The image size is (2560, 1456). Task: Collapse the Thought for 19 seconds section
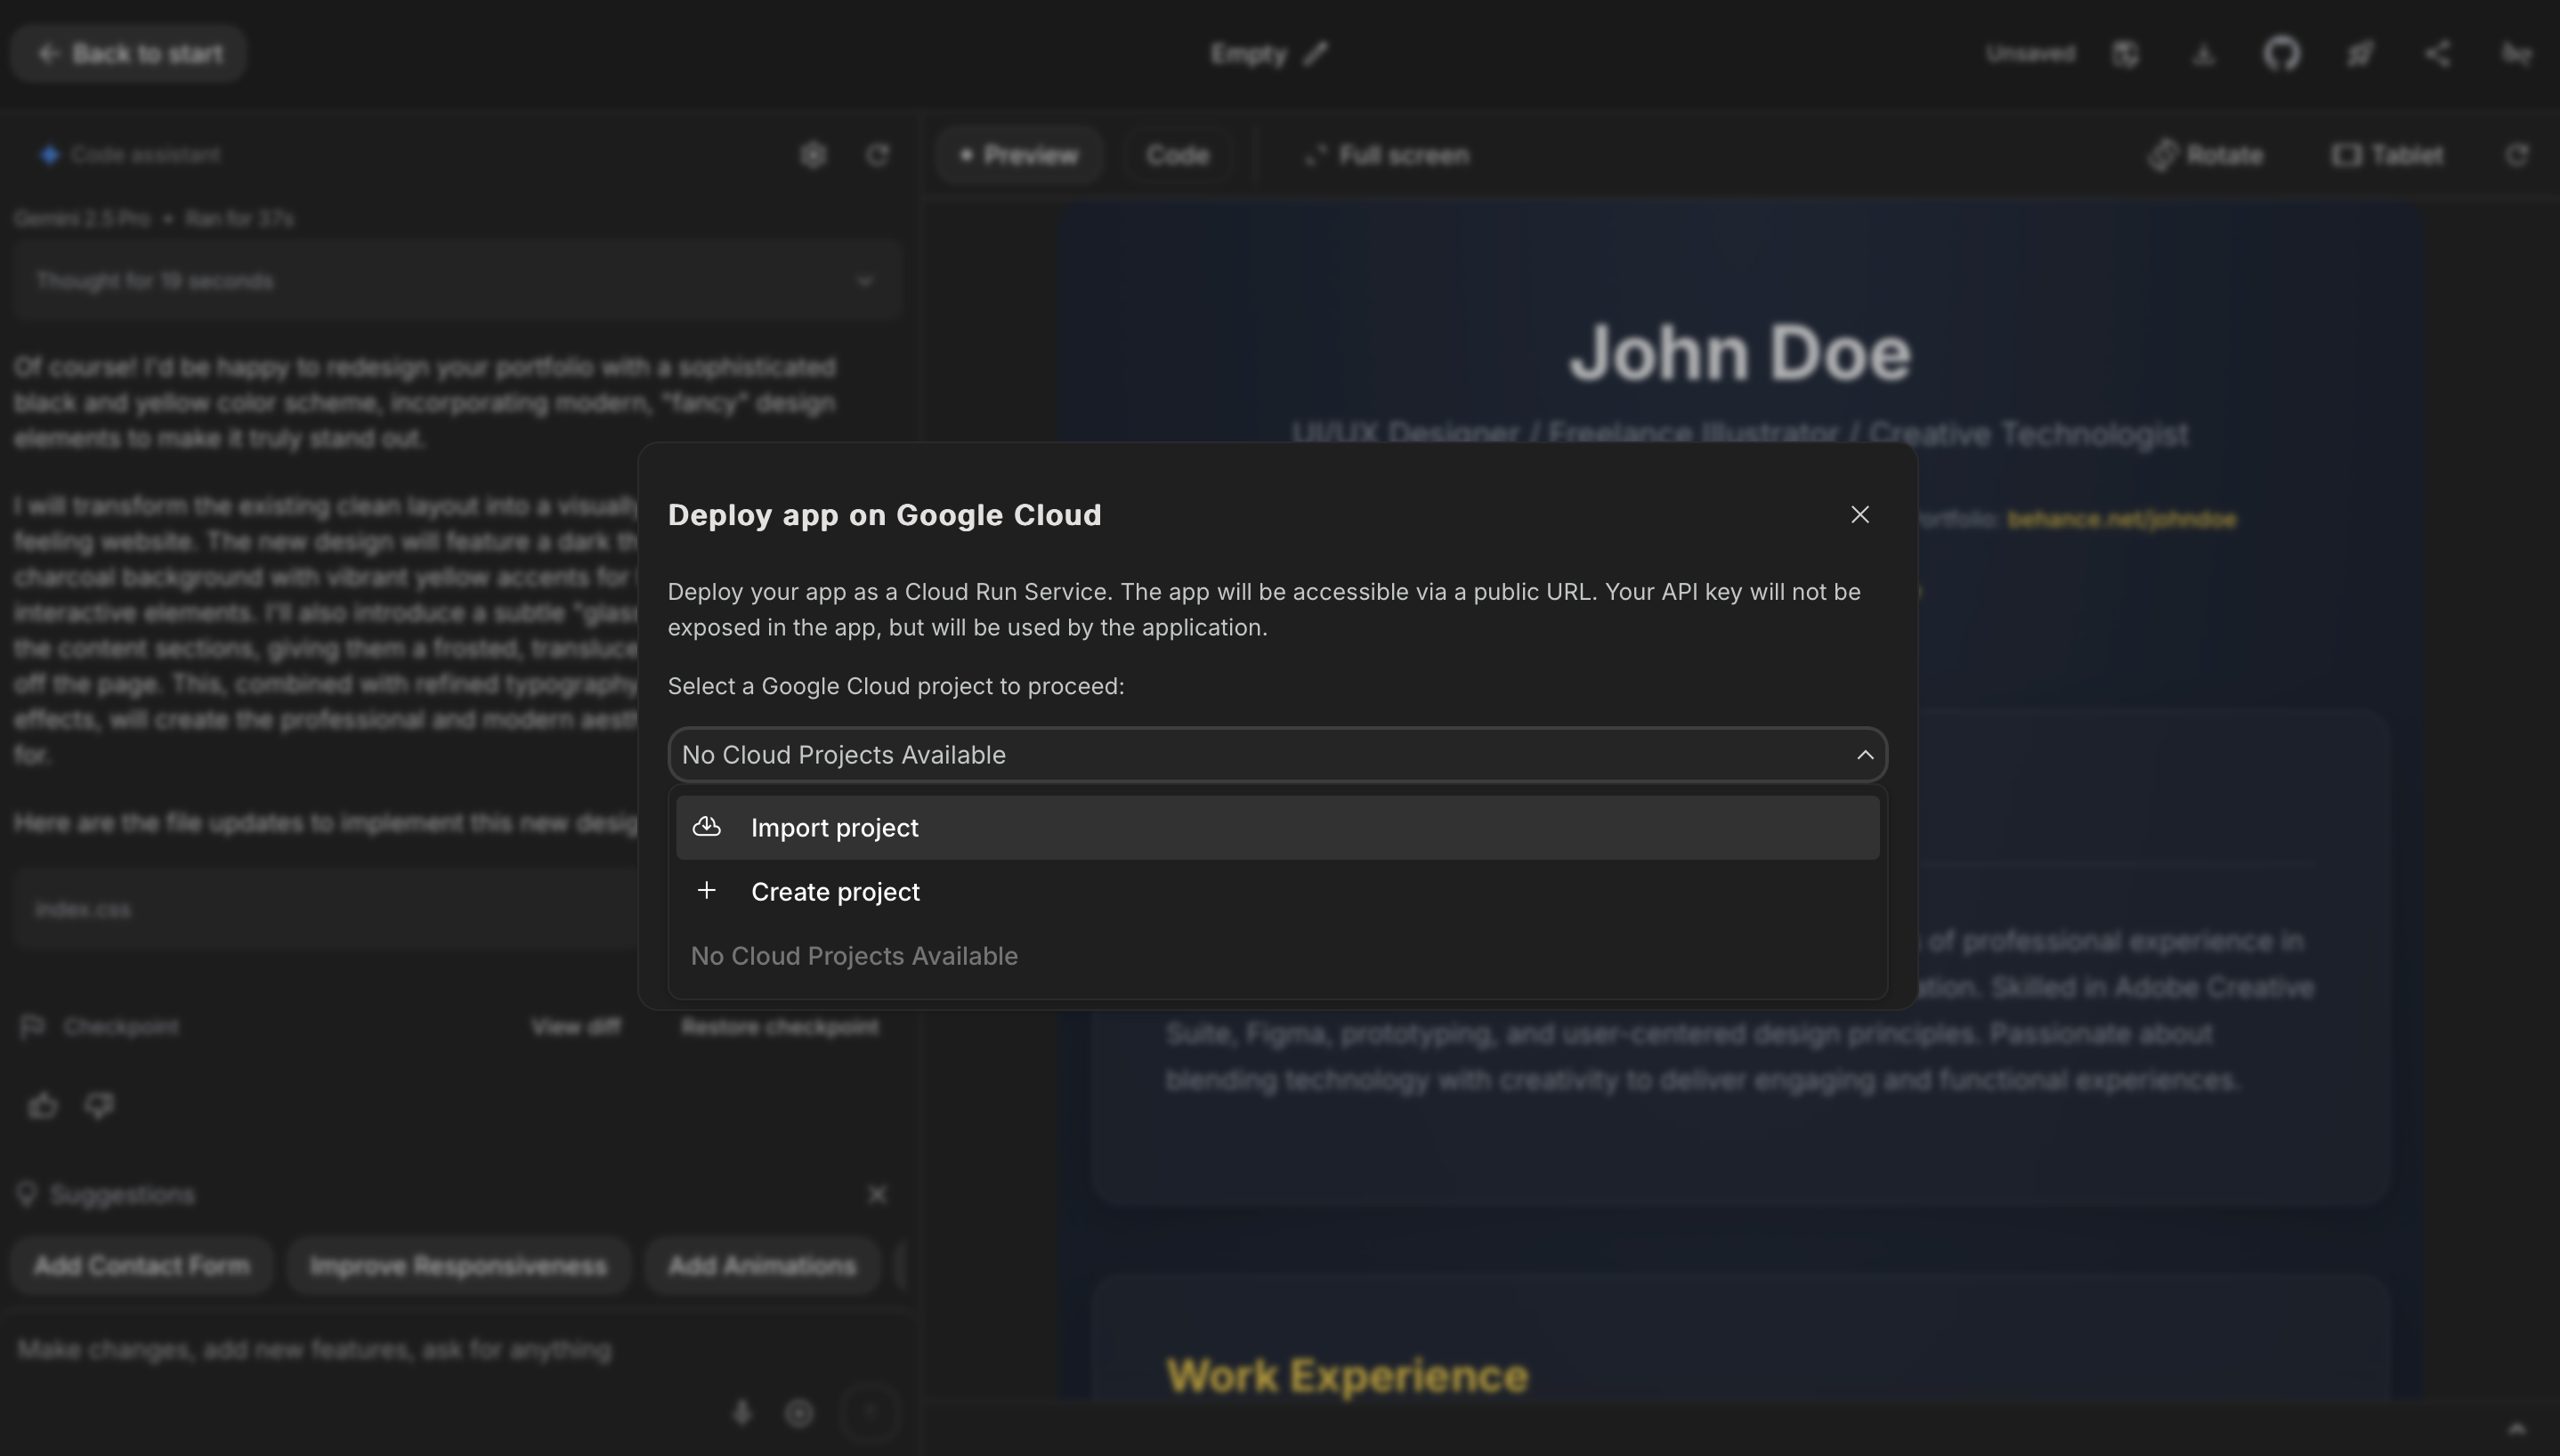864,281
